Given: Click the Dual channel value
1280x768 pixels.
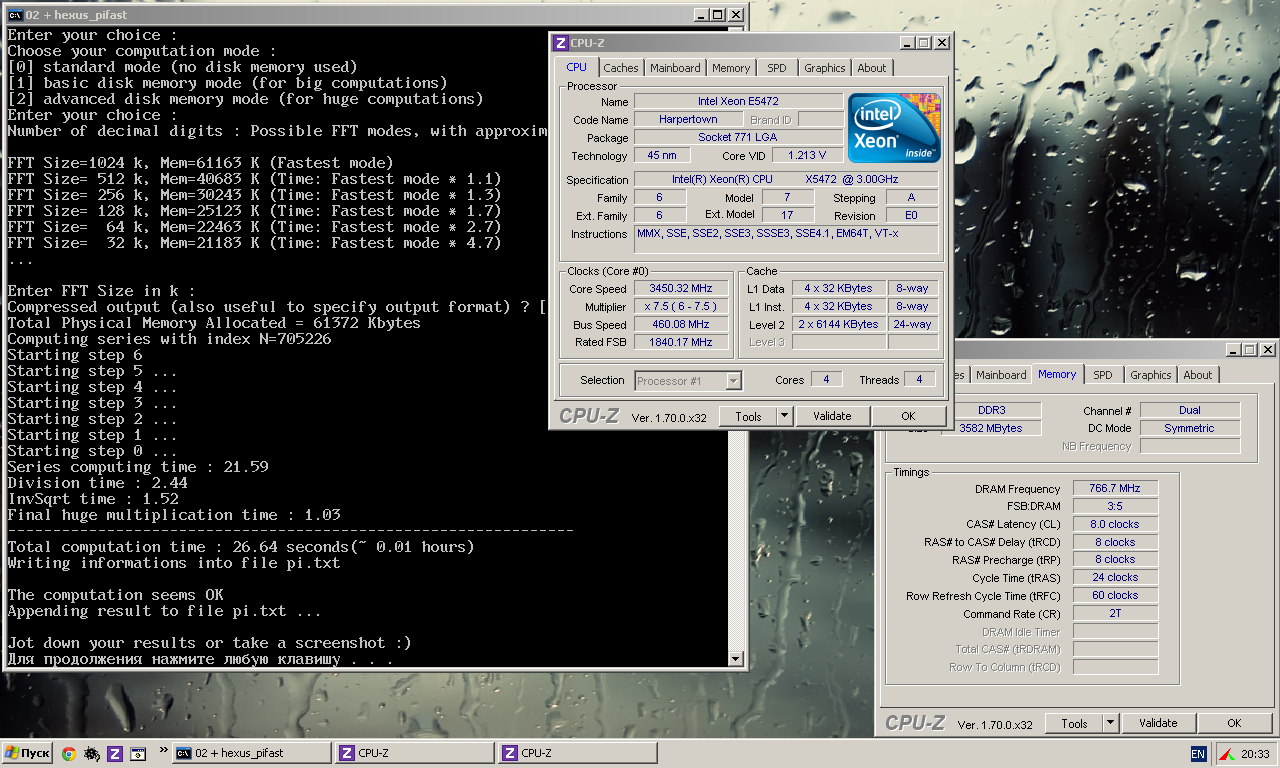Looking at the screenshot, I should coord(1190,410).
